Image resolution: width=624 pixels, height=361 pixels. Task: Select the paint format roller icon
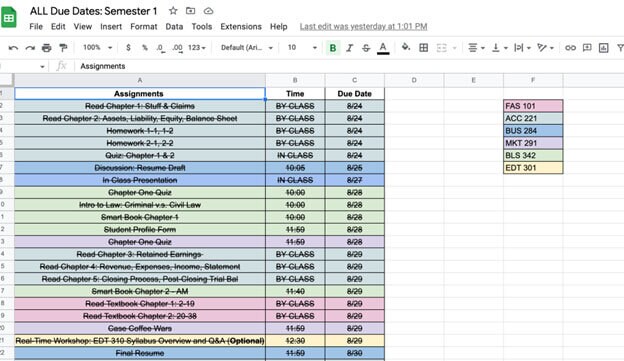tap(63, 48)
